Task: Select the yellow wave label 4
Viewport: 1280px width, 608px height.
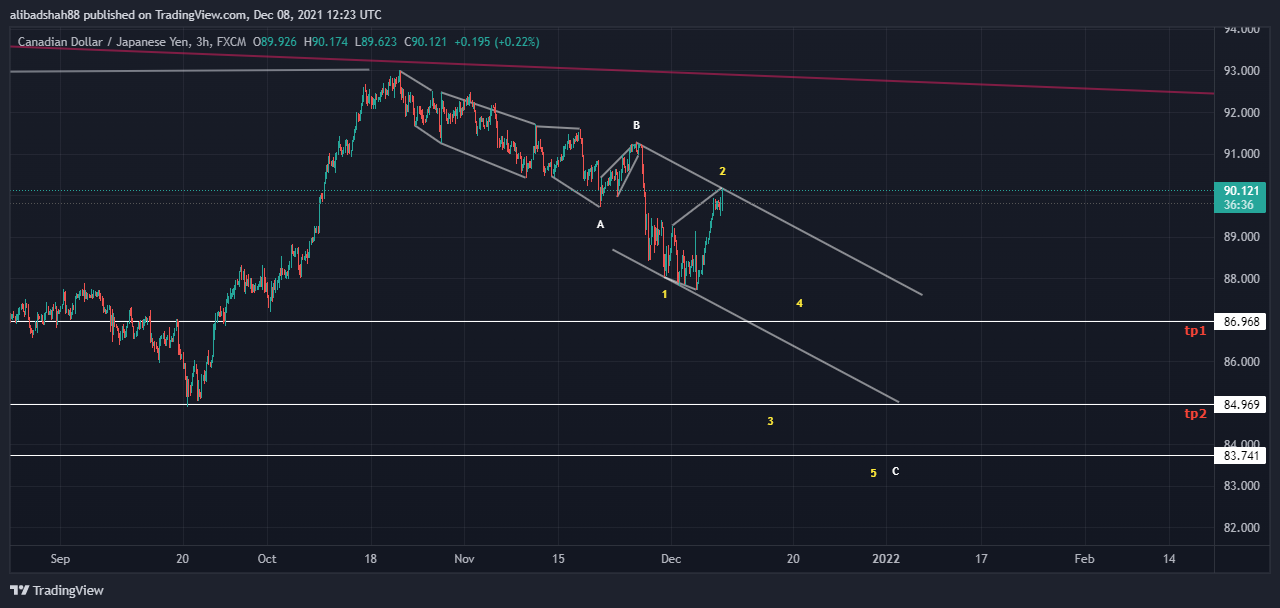Action: coord(799,302)
